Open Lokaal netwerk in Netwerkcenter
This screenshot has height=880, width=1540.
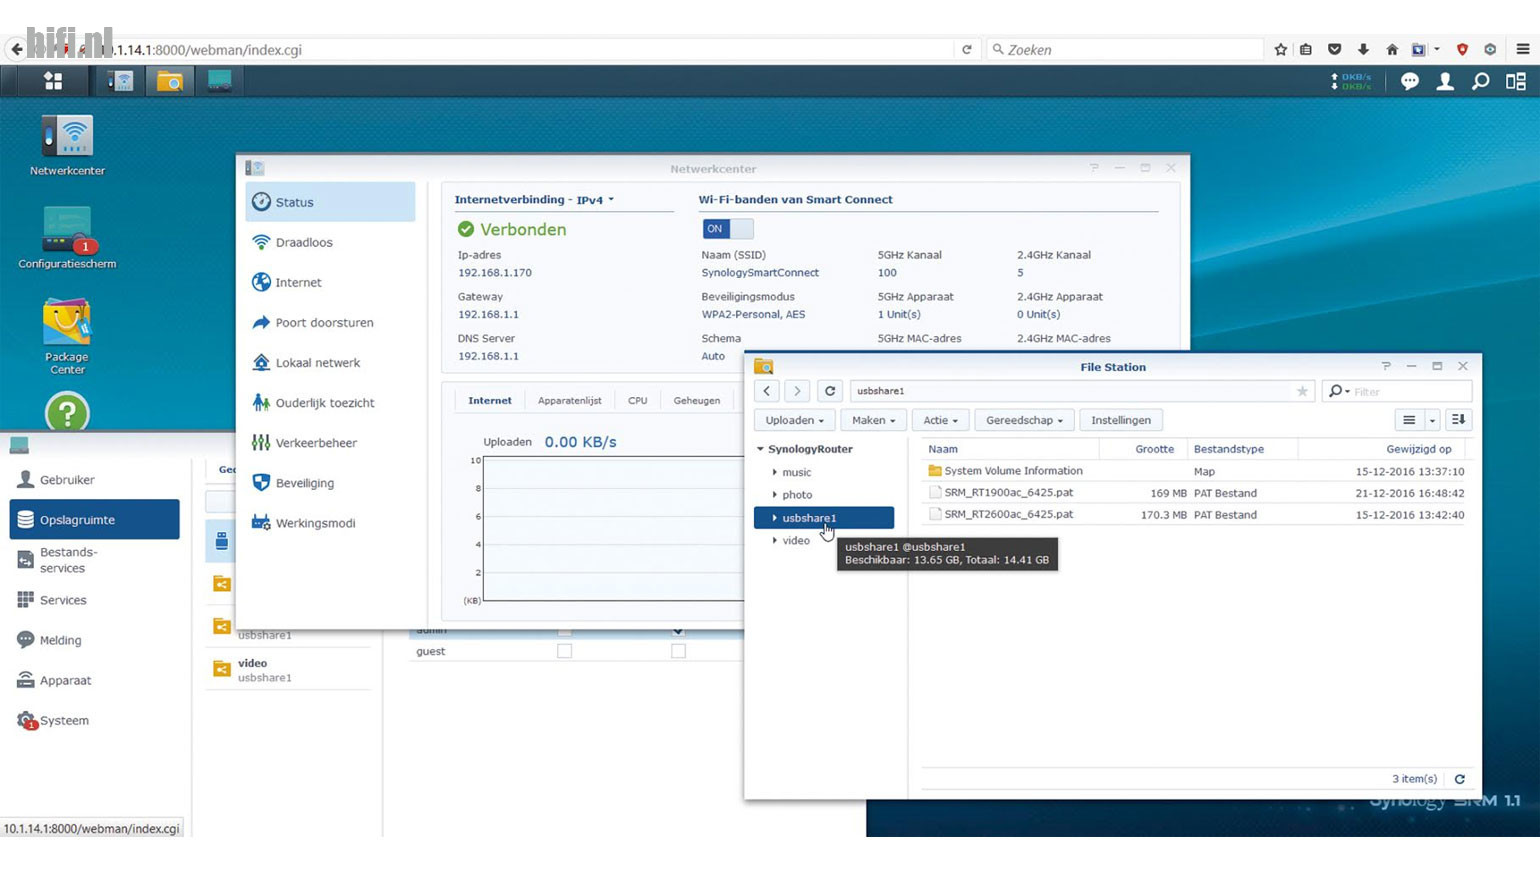[x=330, y=362]
